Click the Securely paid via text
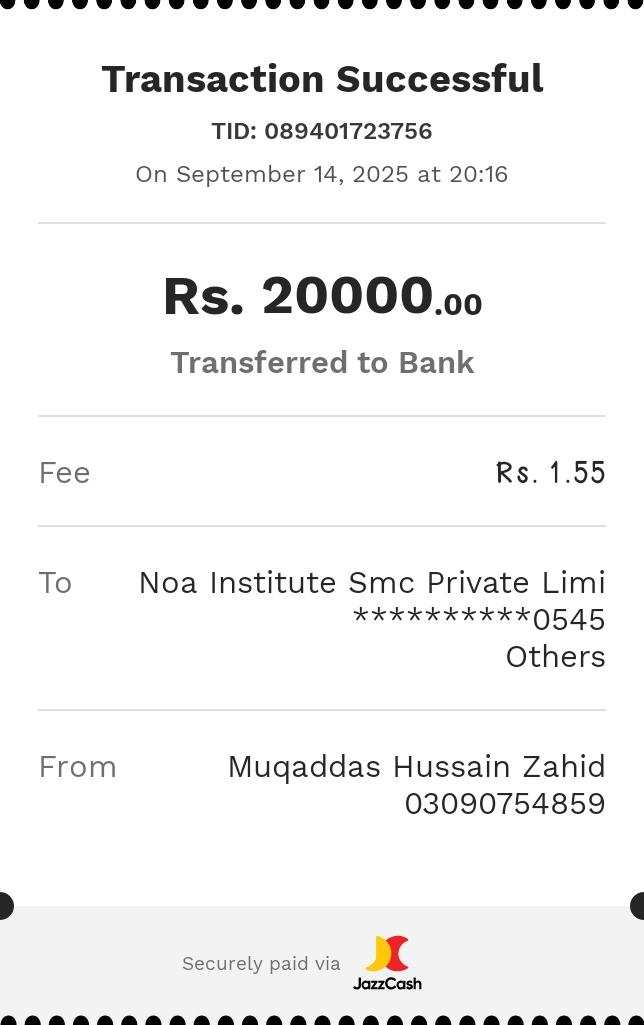The height and width of the screenshot is (1025, 644). [261, 963]
